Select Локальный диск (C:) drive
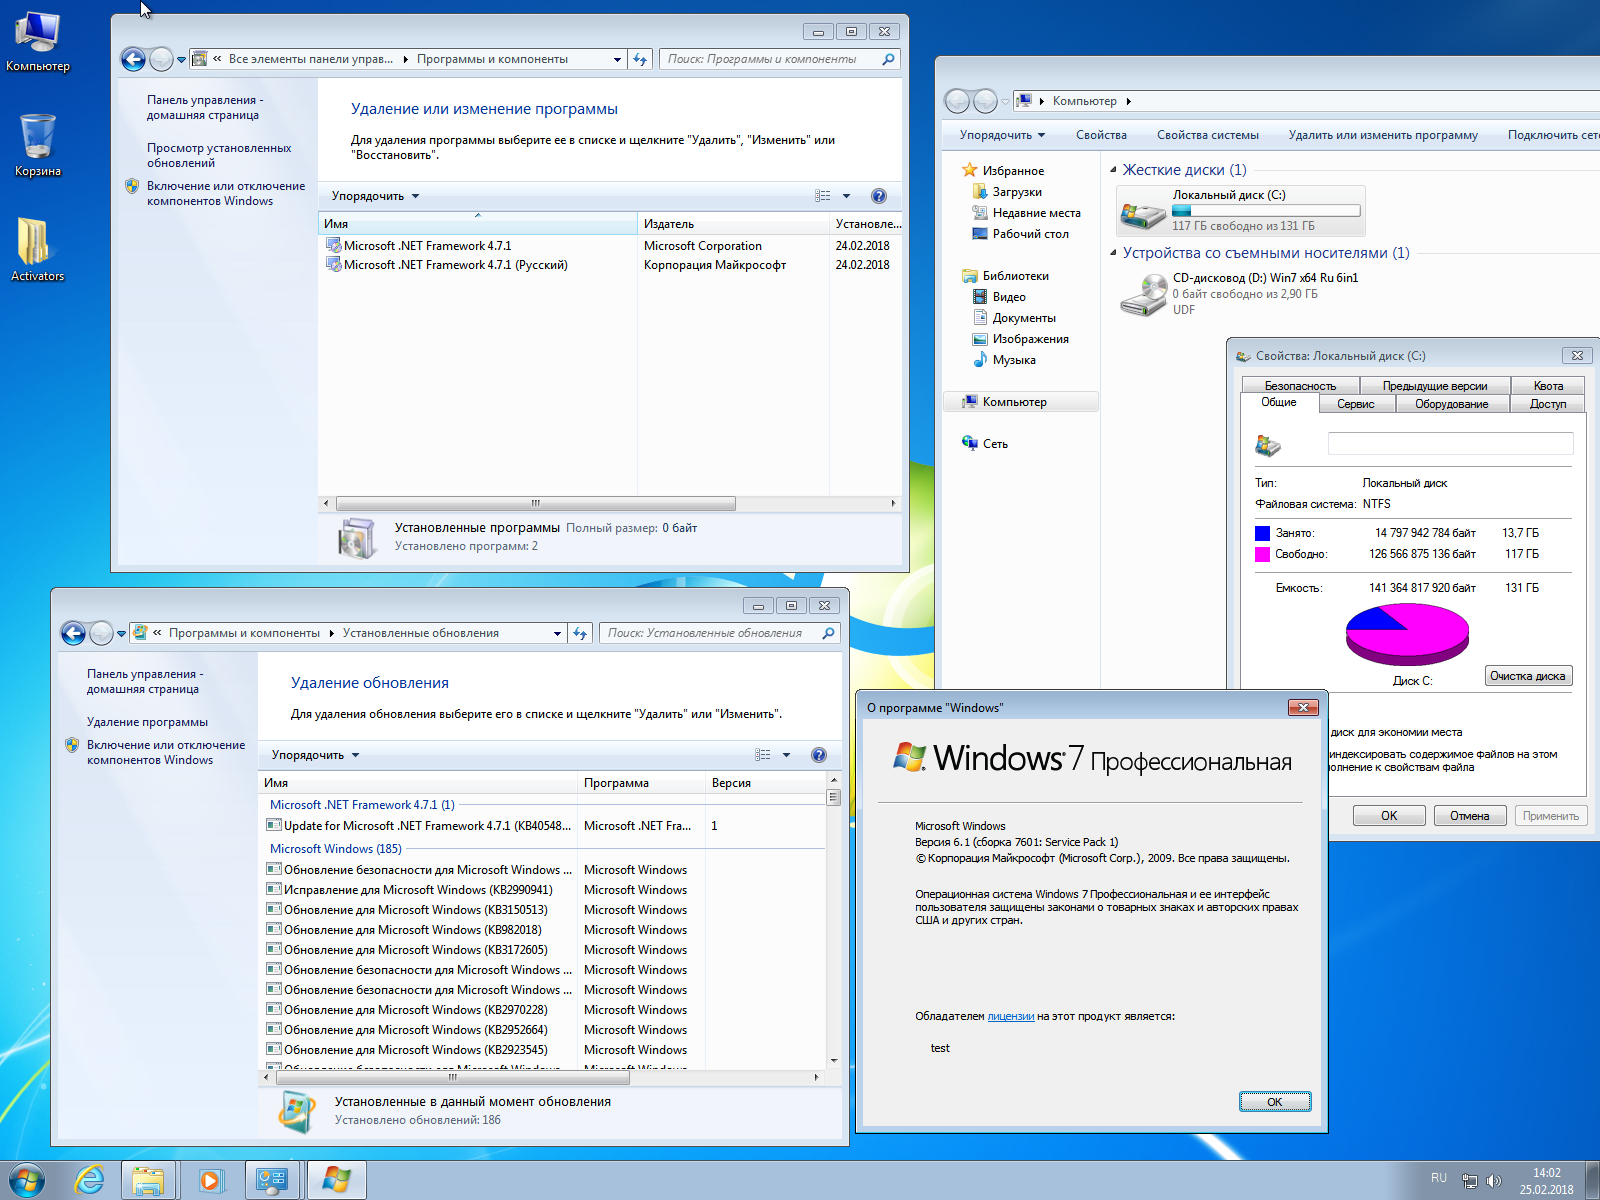Viewport: 1600px width, 1200px height. click(x=1241, y=210)
